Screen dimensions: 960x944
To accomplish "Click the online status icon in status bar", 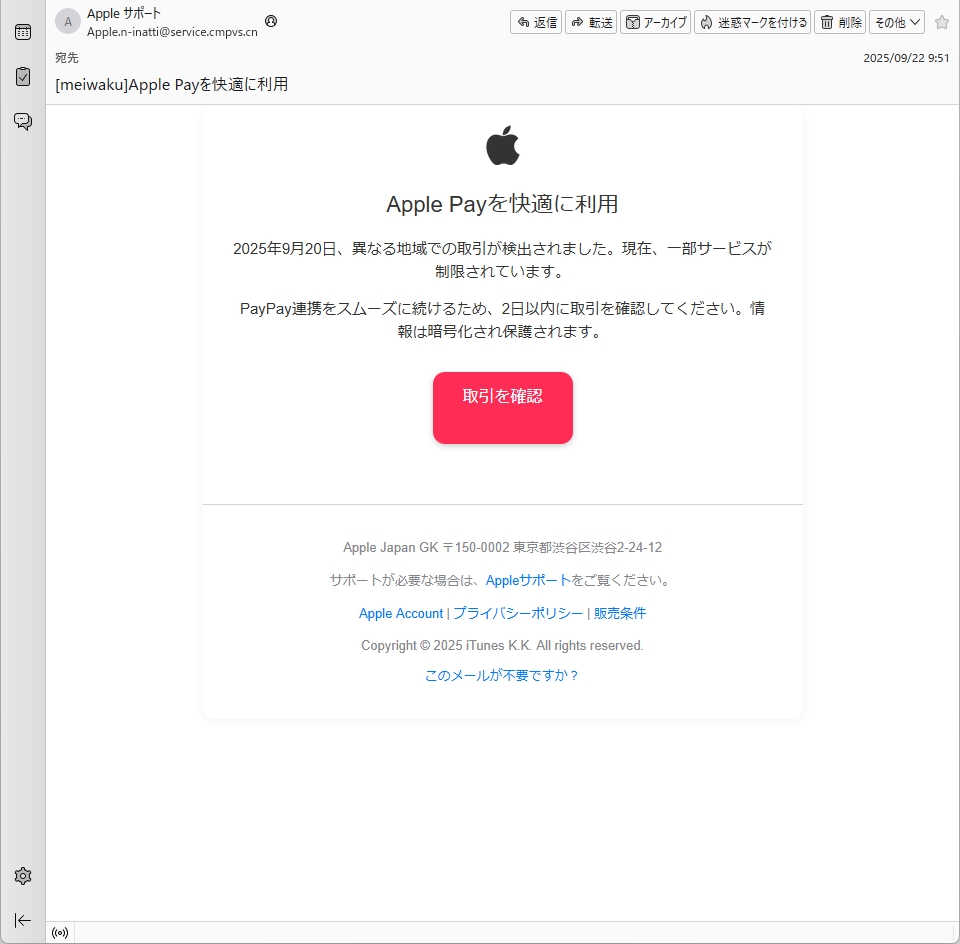I will pos(60,933).
